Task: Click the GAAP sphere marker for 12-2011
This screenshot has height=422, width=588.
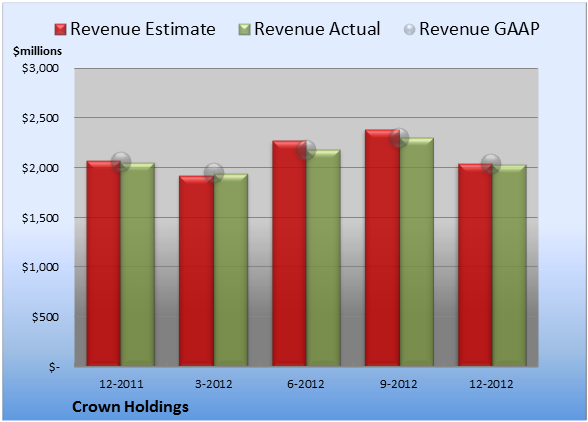Action: coord(121,162)
